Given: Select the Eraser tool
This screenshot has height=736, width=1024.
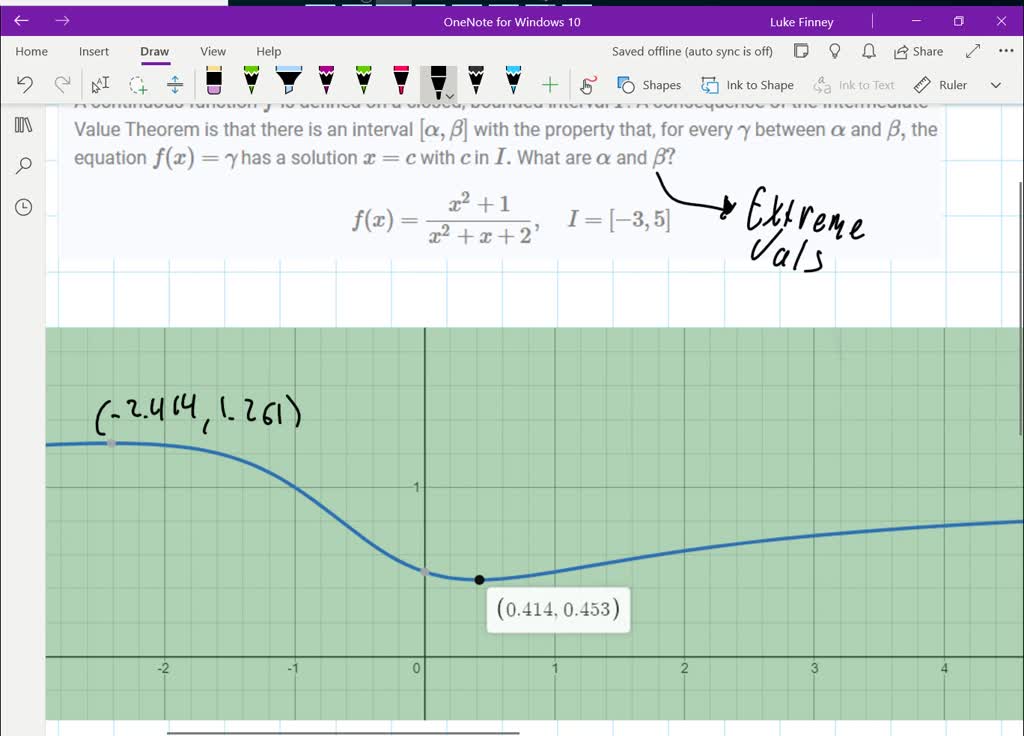Looking at the screenshot, I should point(214,84).
